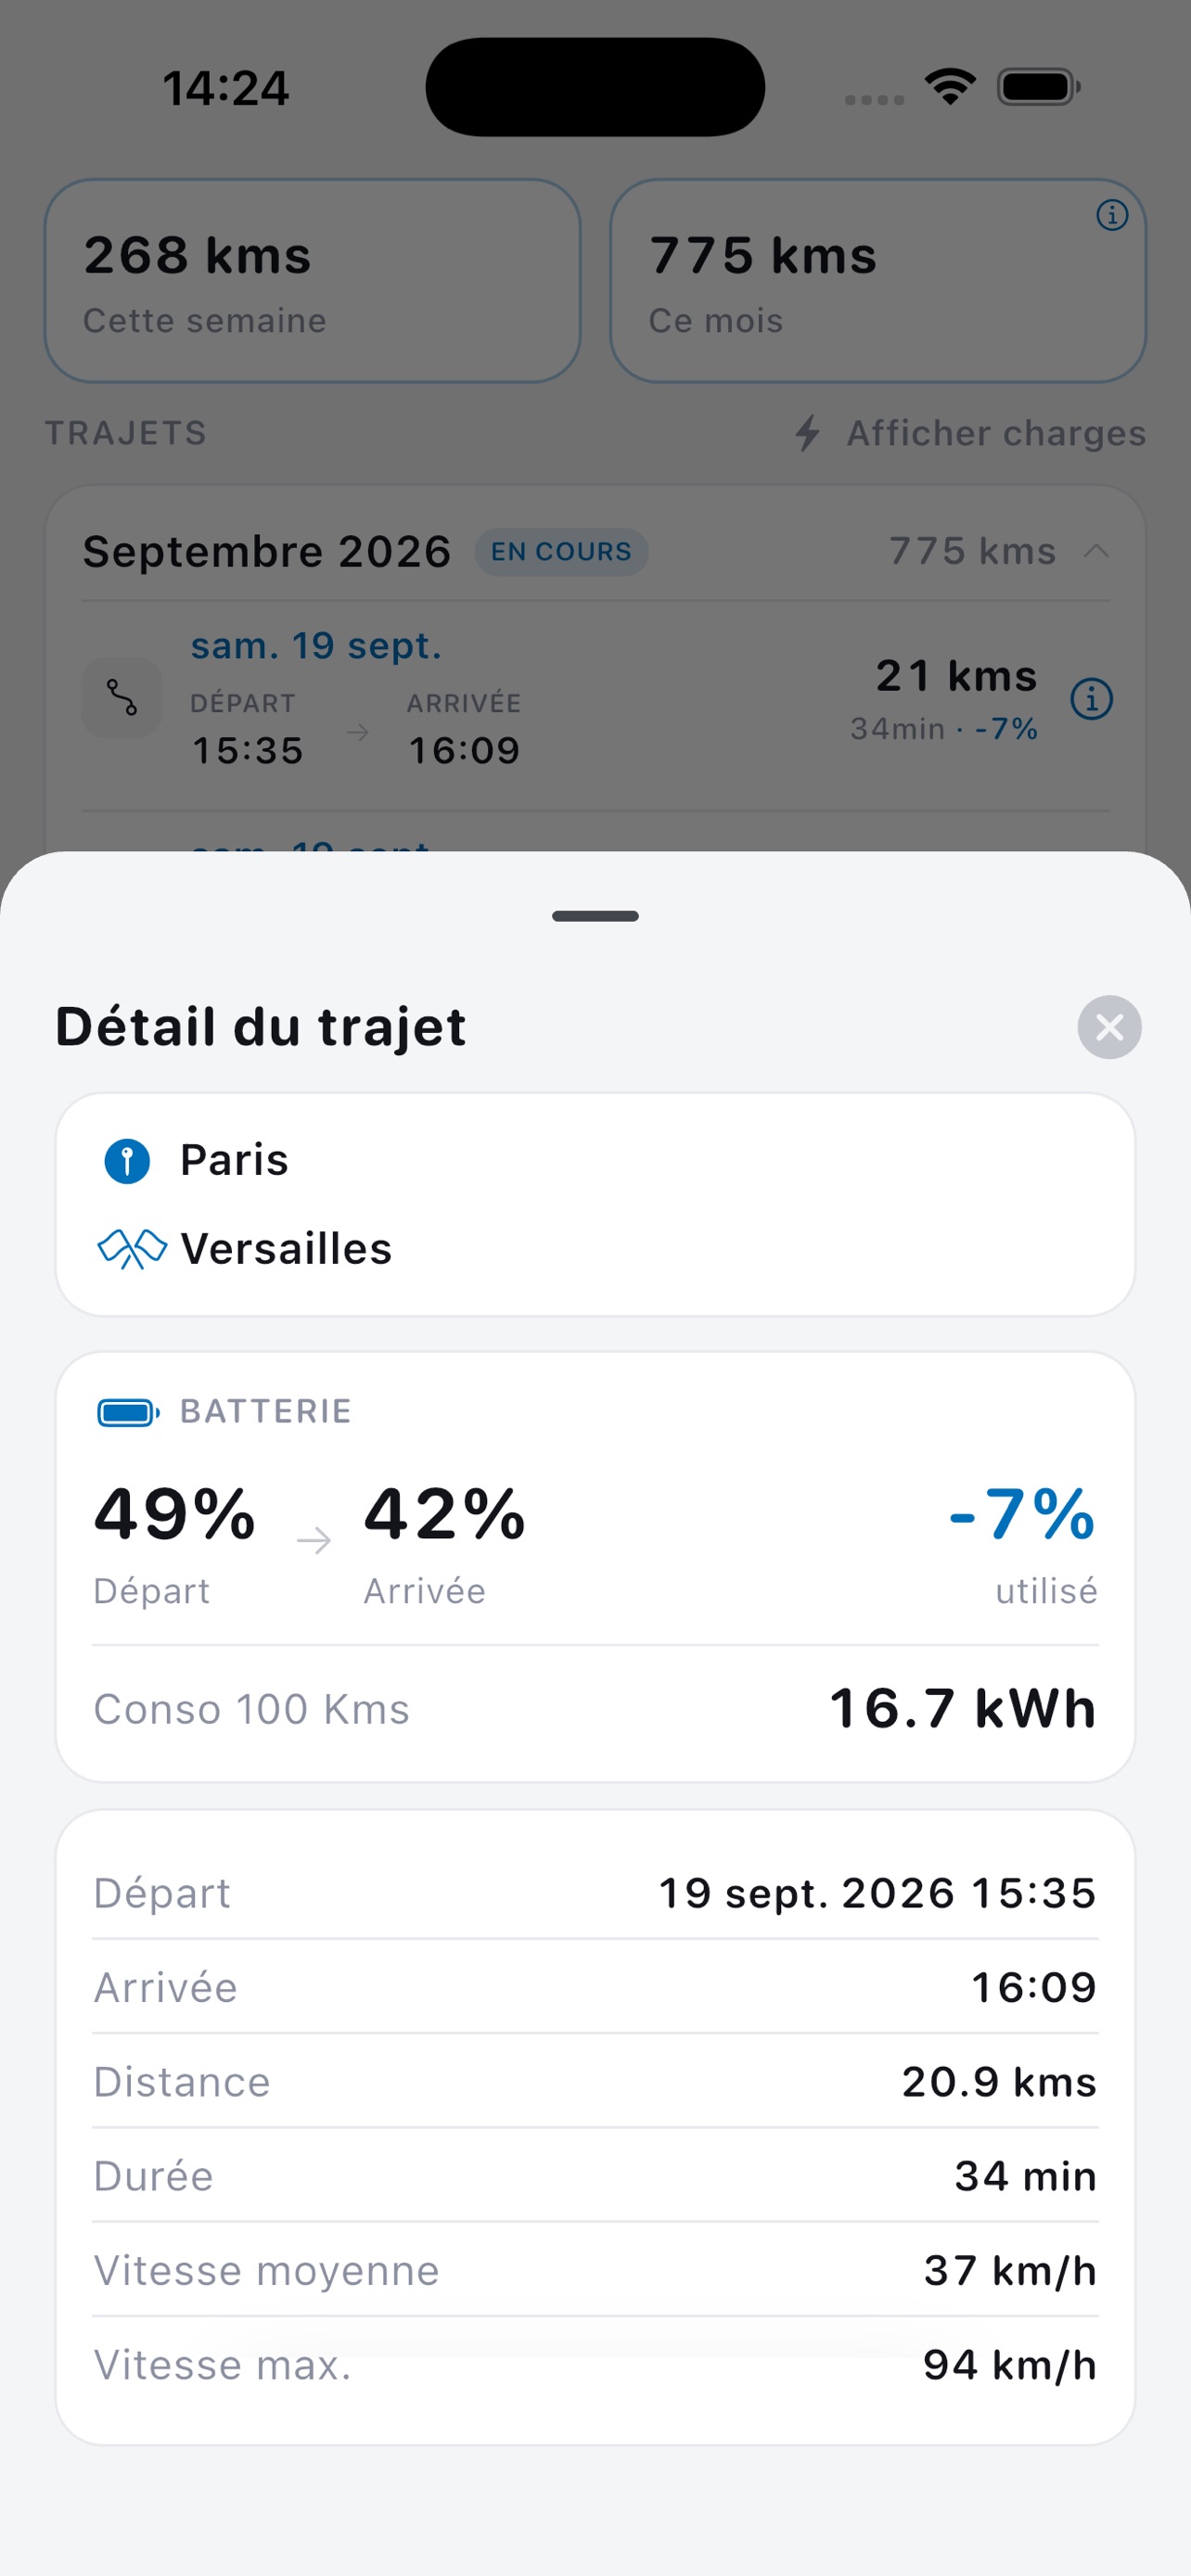Tap the Versailles finish flags icon
Viewport: 1191px width, 2576px height.
point(131,1248)
